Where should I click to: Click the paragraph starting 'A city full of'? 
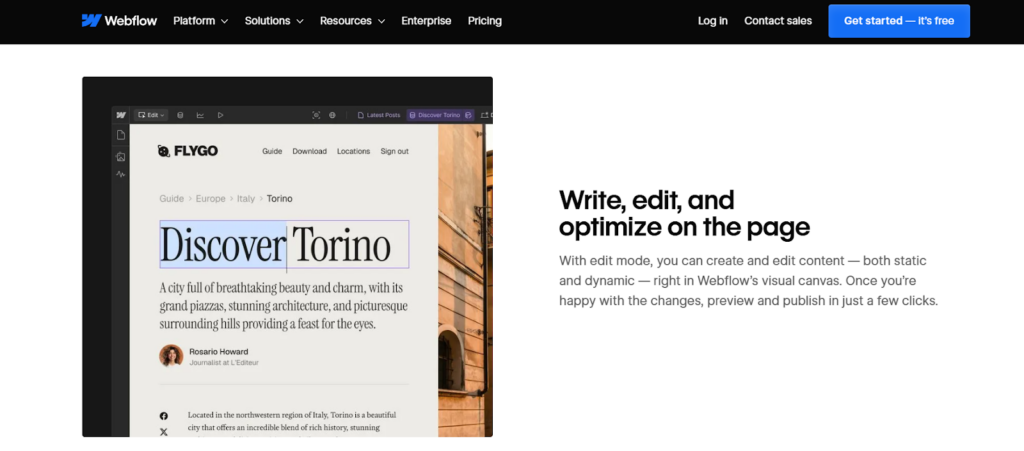click(x=283, y=306)
